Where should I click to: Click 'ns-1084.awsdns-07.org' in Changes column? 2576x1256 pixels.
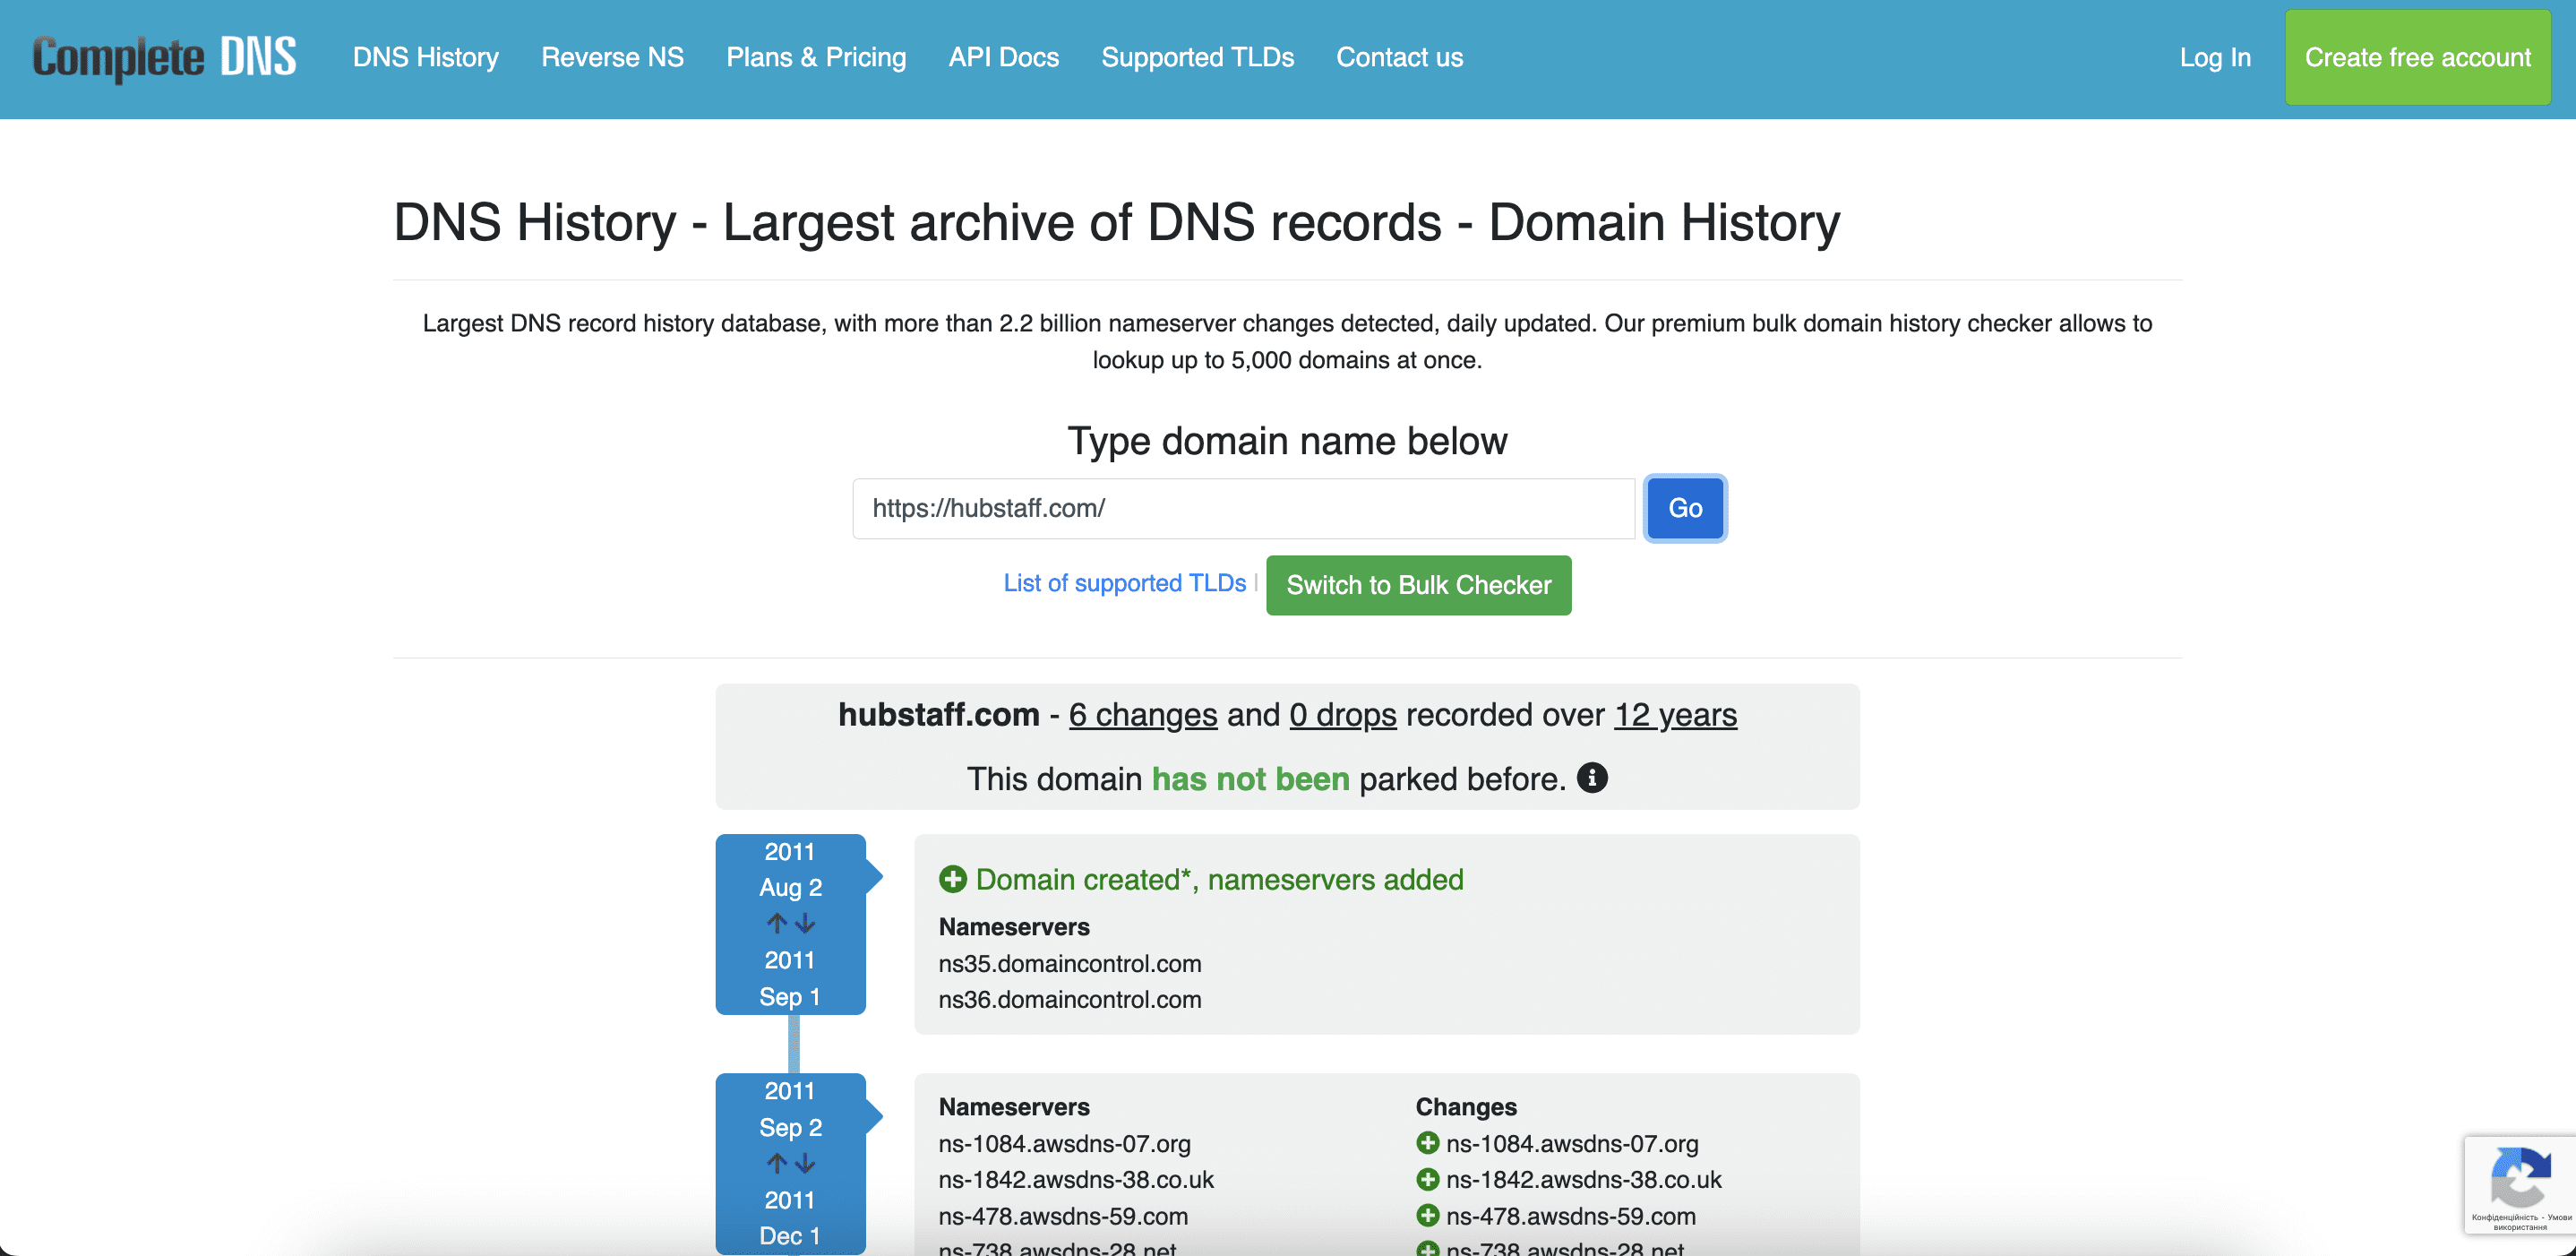pyautogui.click(x=1572, y=1144)
